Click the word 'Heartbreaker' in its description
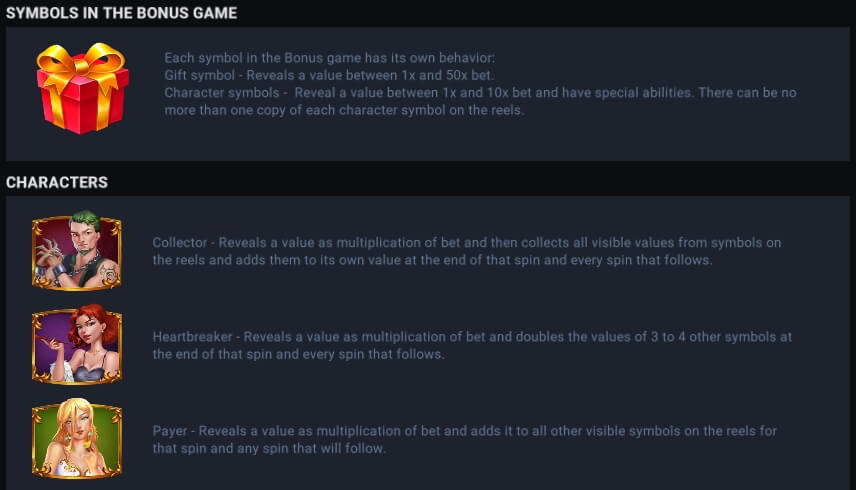This screenshot has height=490, width=856. point(192,337)
